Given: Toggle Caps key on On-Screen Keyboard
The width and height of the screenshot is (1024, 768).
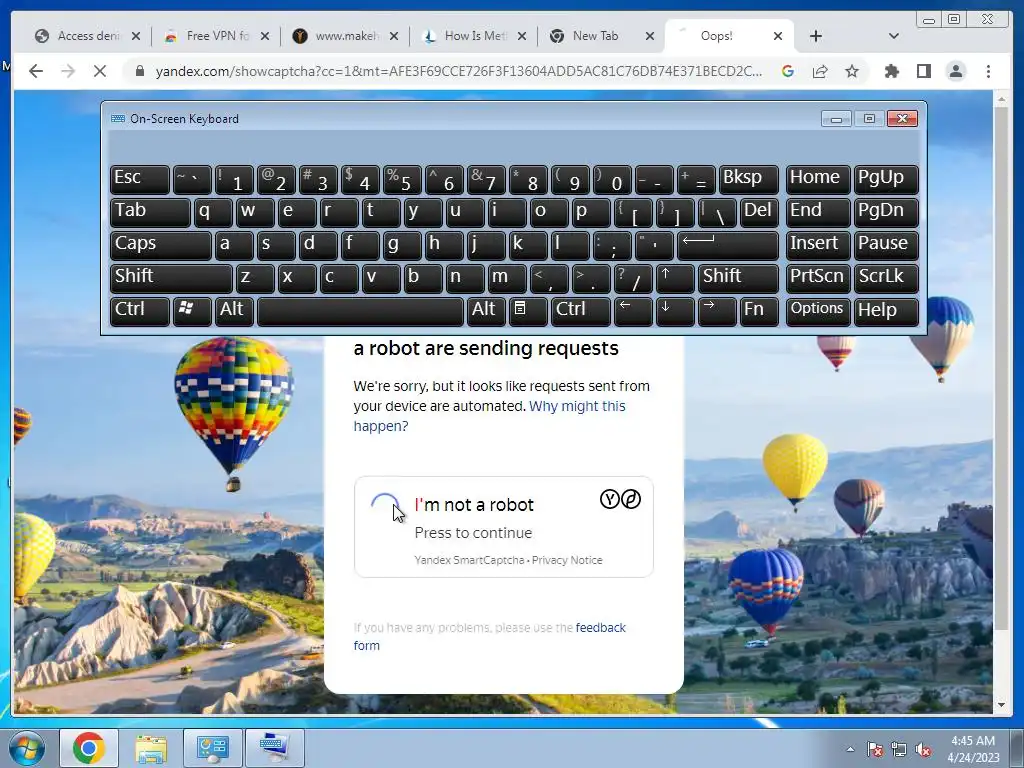Looking at the screenshot, I should [161, 245].
